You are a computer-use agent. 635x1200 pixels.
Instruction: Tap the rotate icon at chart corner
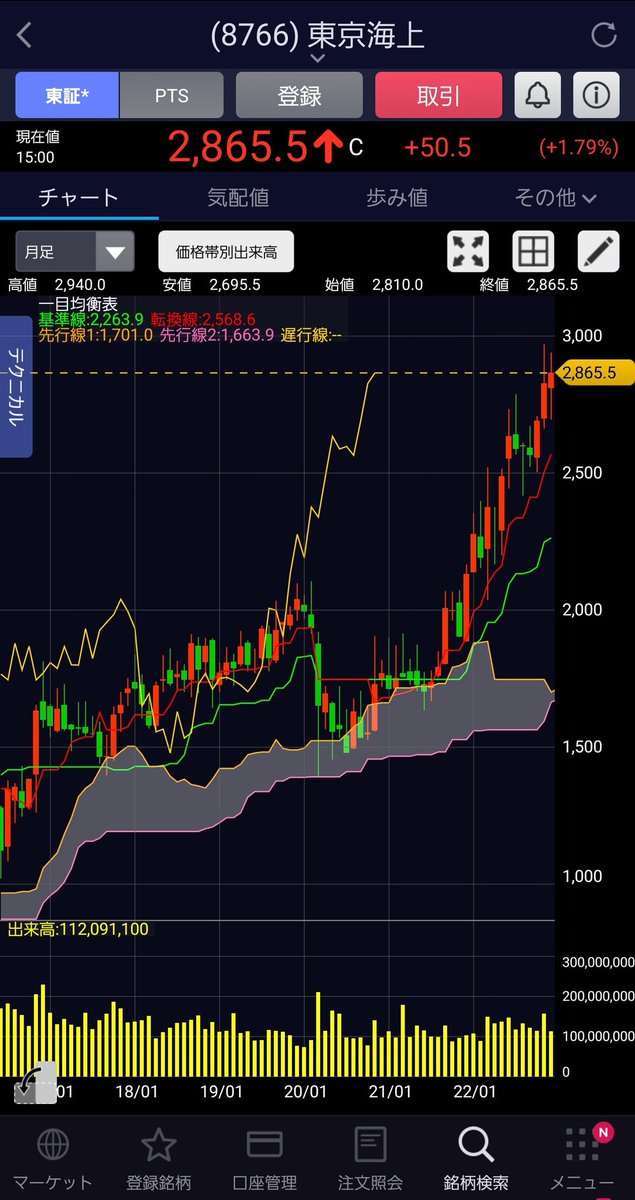pyautogui.click(x=35, y=1085)
